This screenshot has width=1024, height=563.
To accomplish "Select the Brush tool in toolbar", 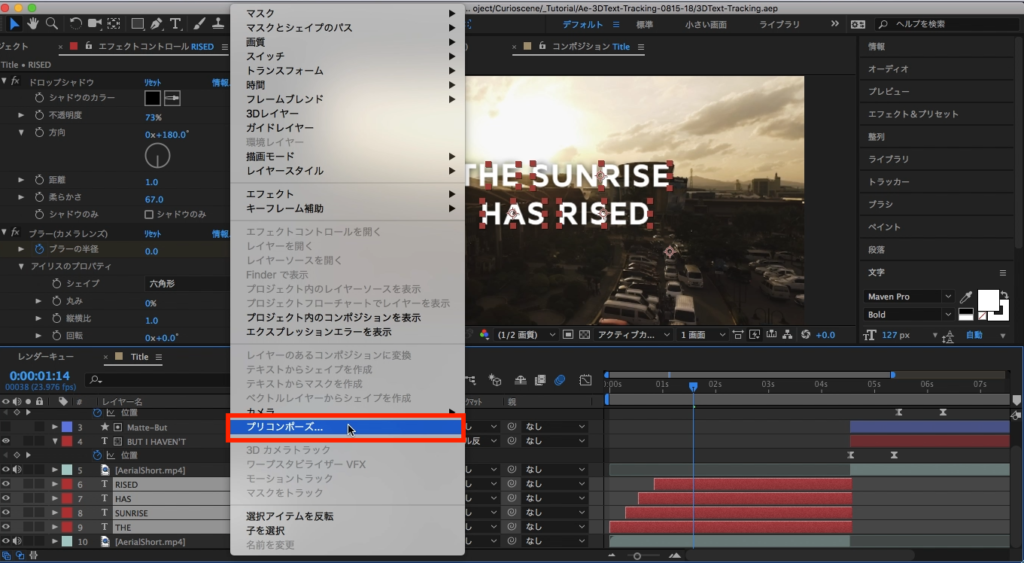I will coord(201,23).
